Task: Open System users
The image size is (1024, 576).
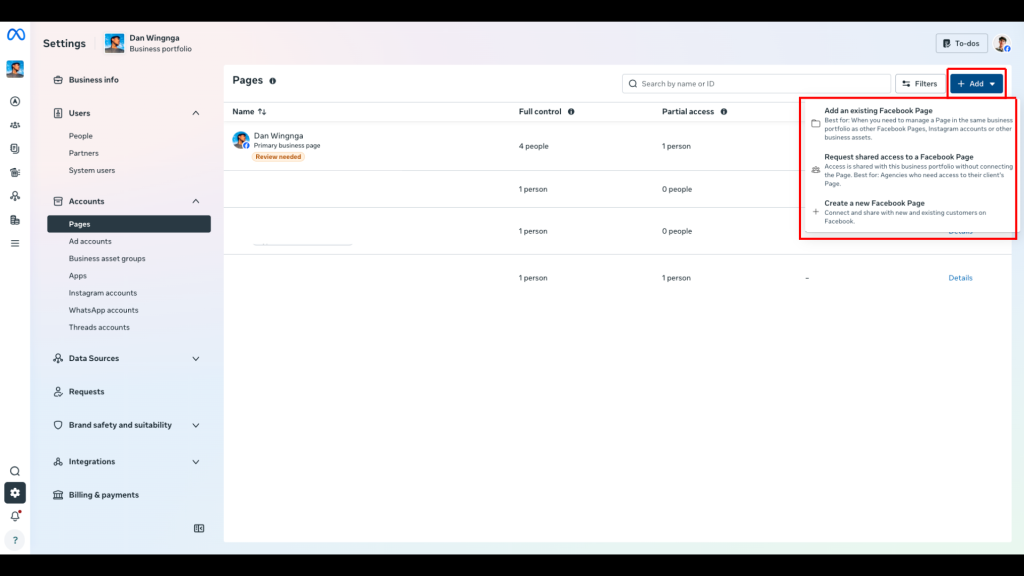Action: click(x=91, y=170)
